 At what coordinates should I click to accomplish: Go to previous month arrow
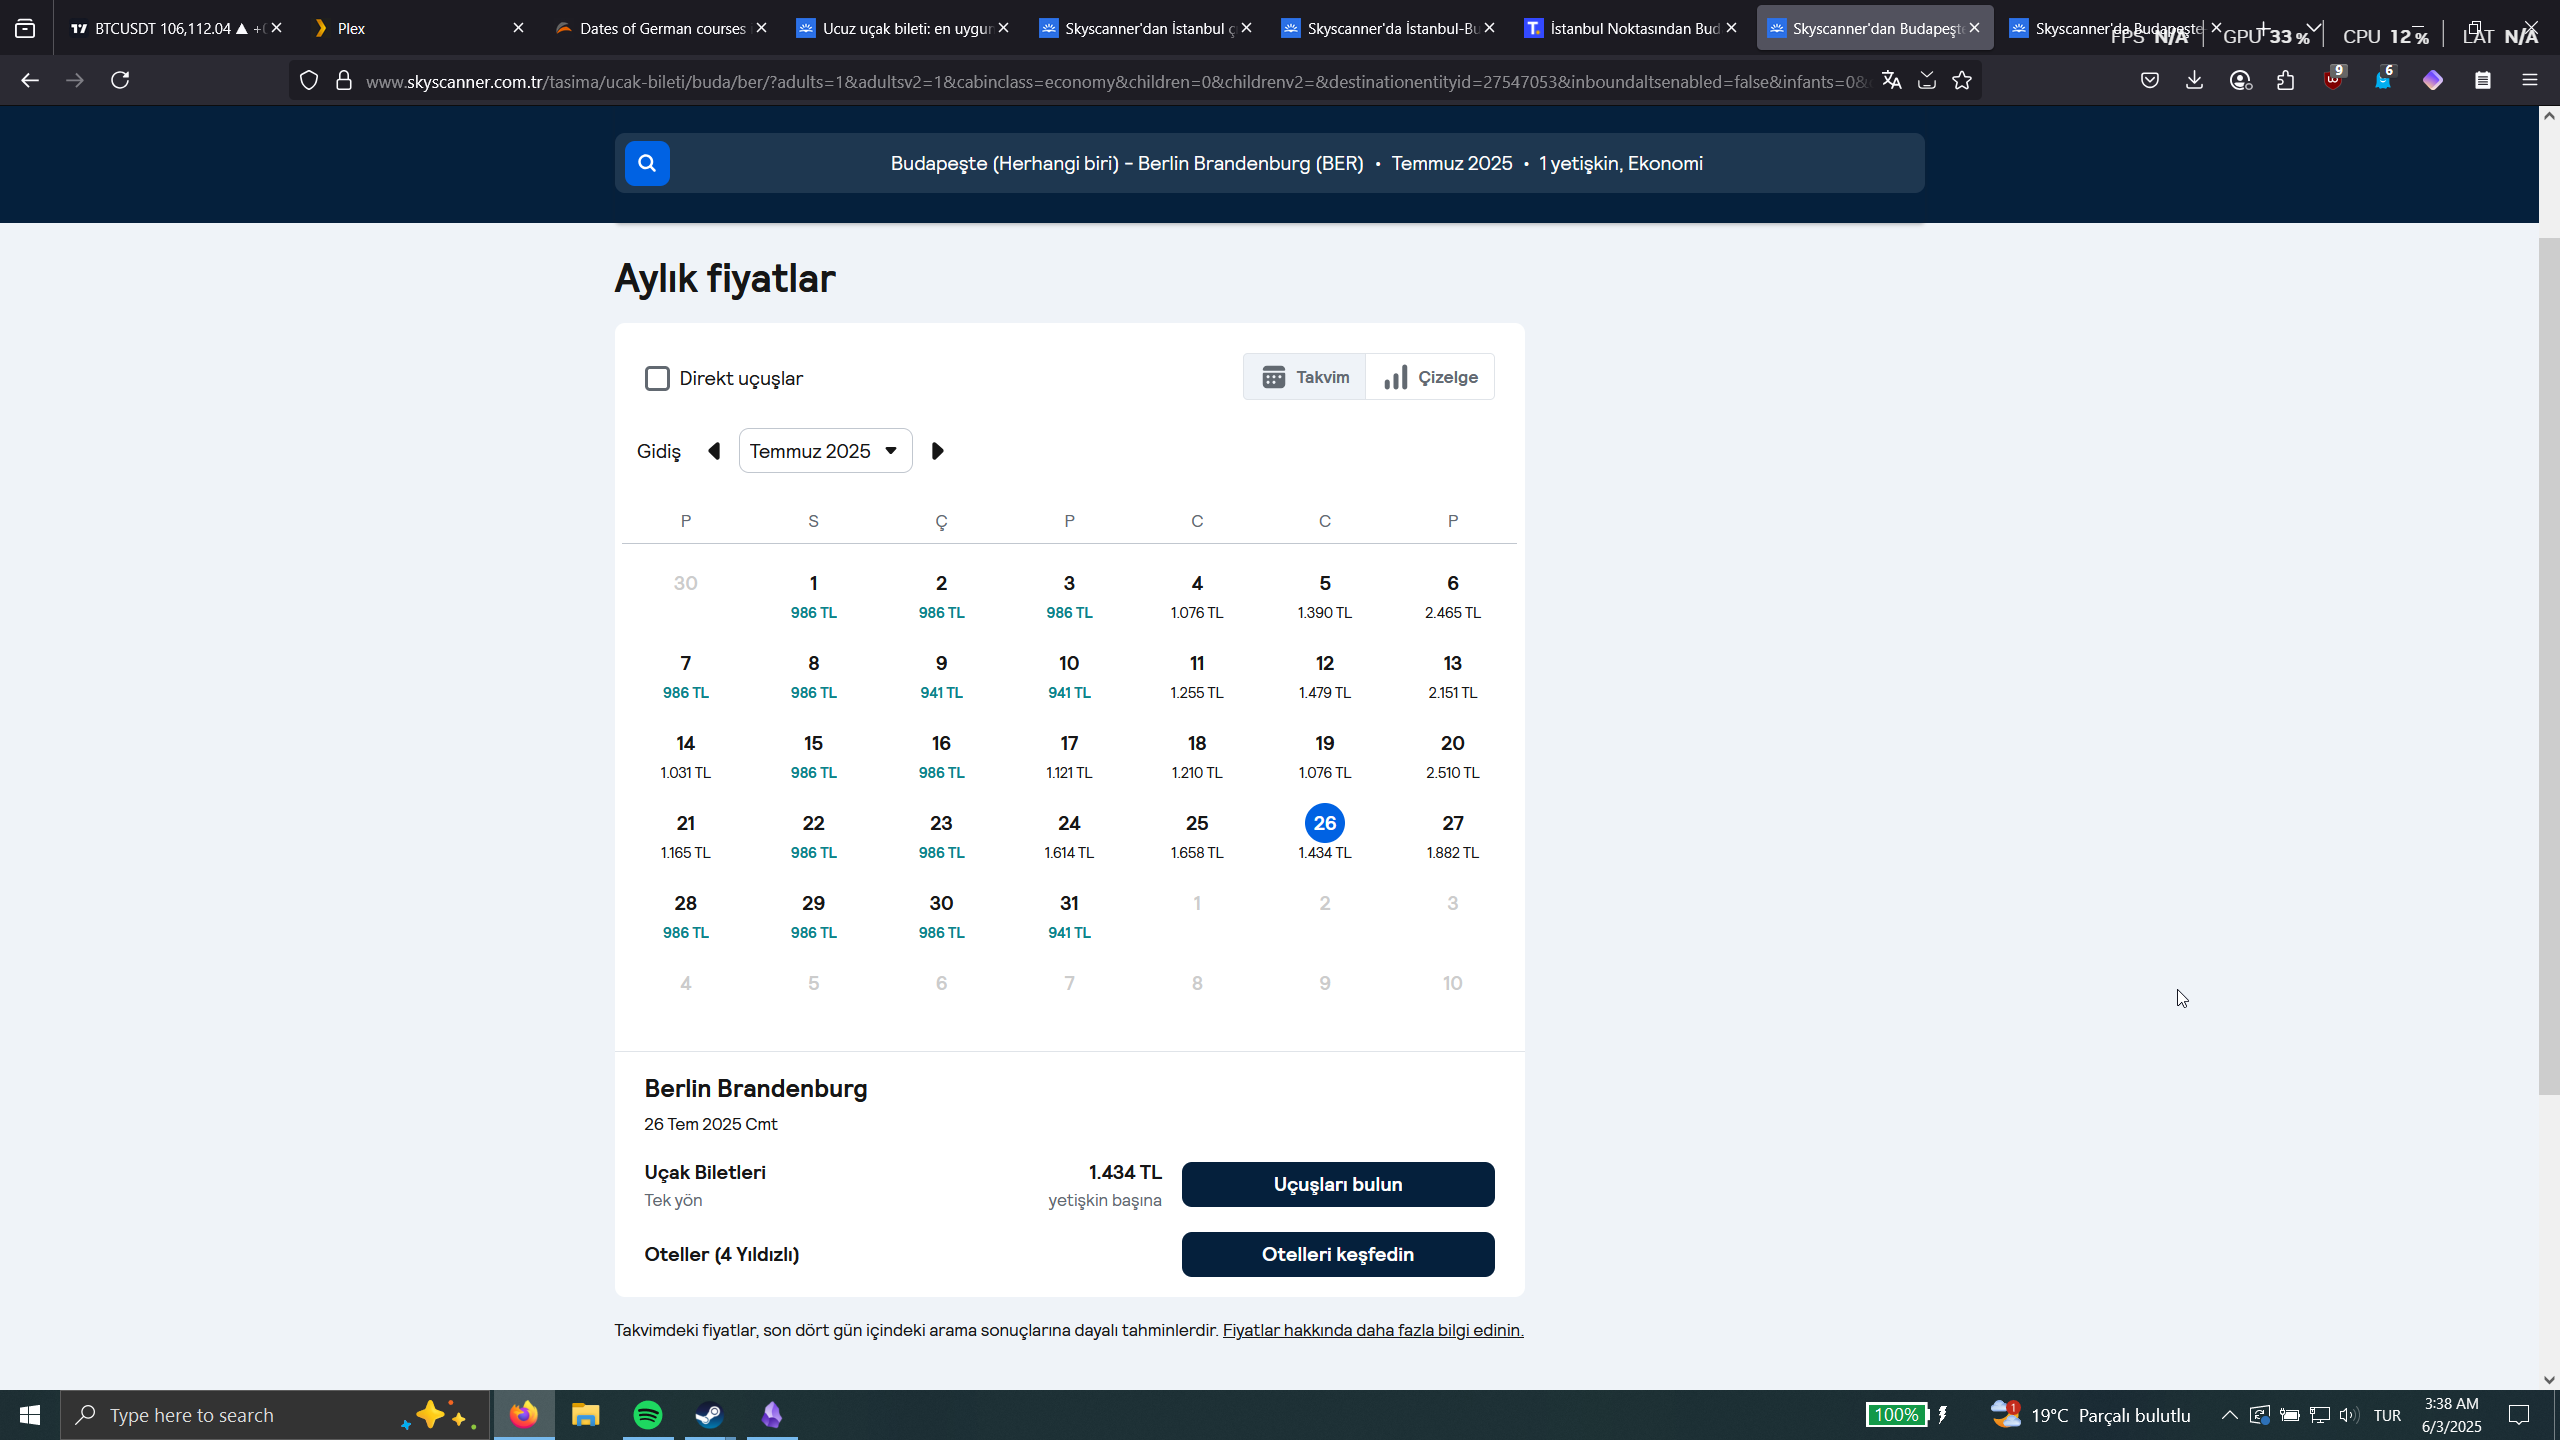714,451
